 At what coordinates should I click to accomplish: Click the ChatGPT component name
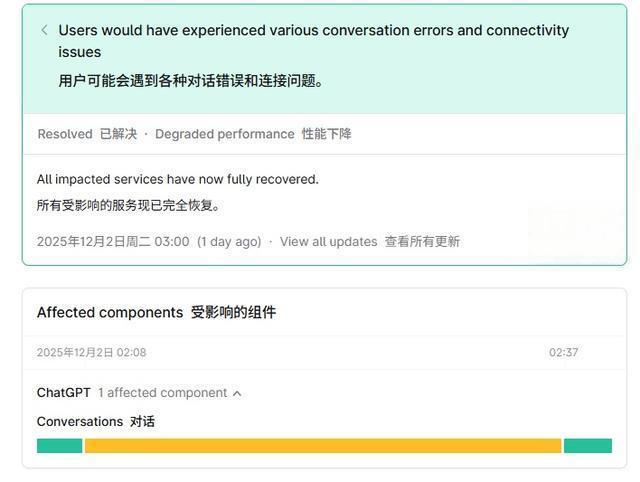click(x=64, y=393)
